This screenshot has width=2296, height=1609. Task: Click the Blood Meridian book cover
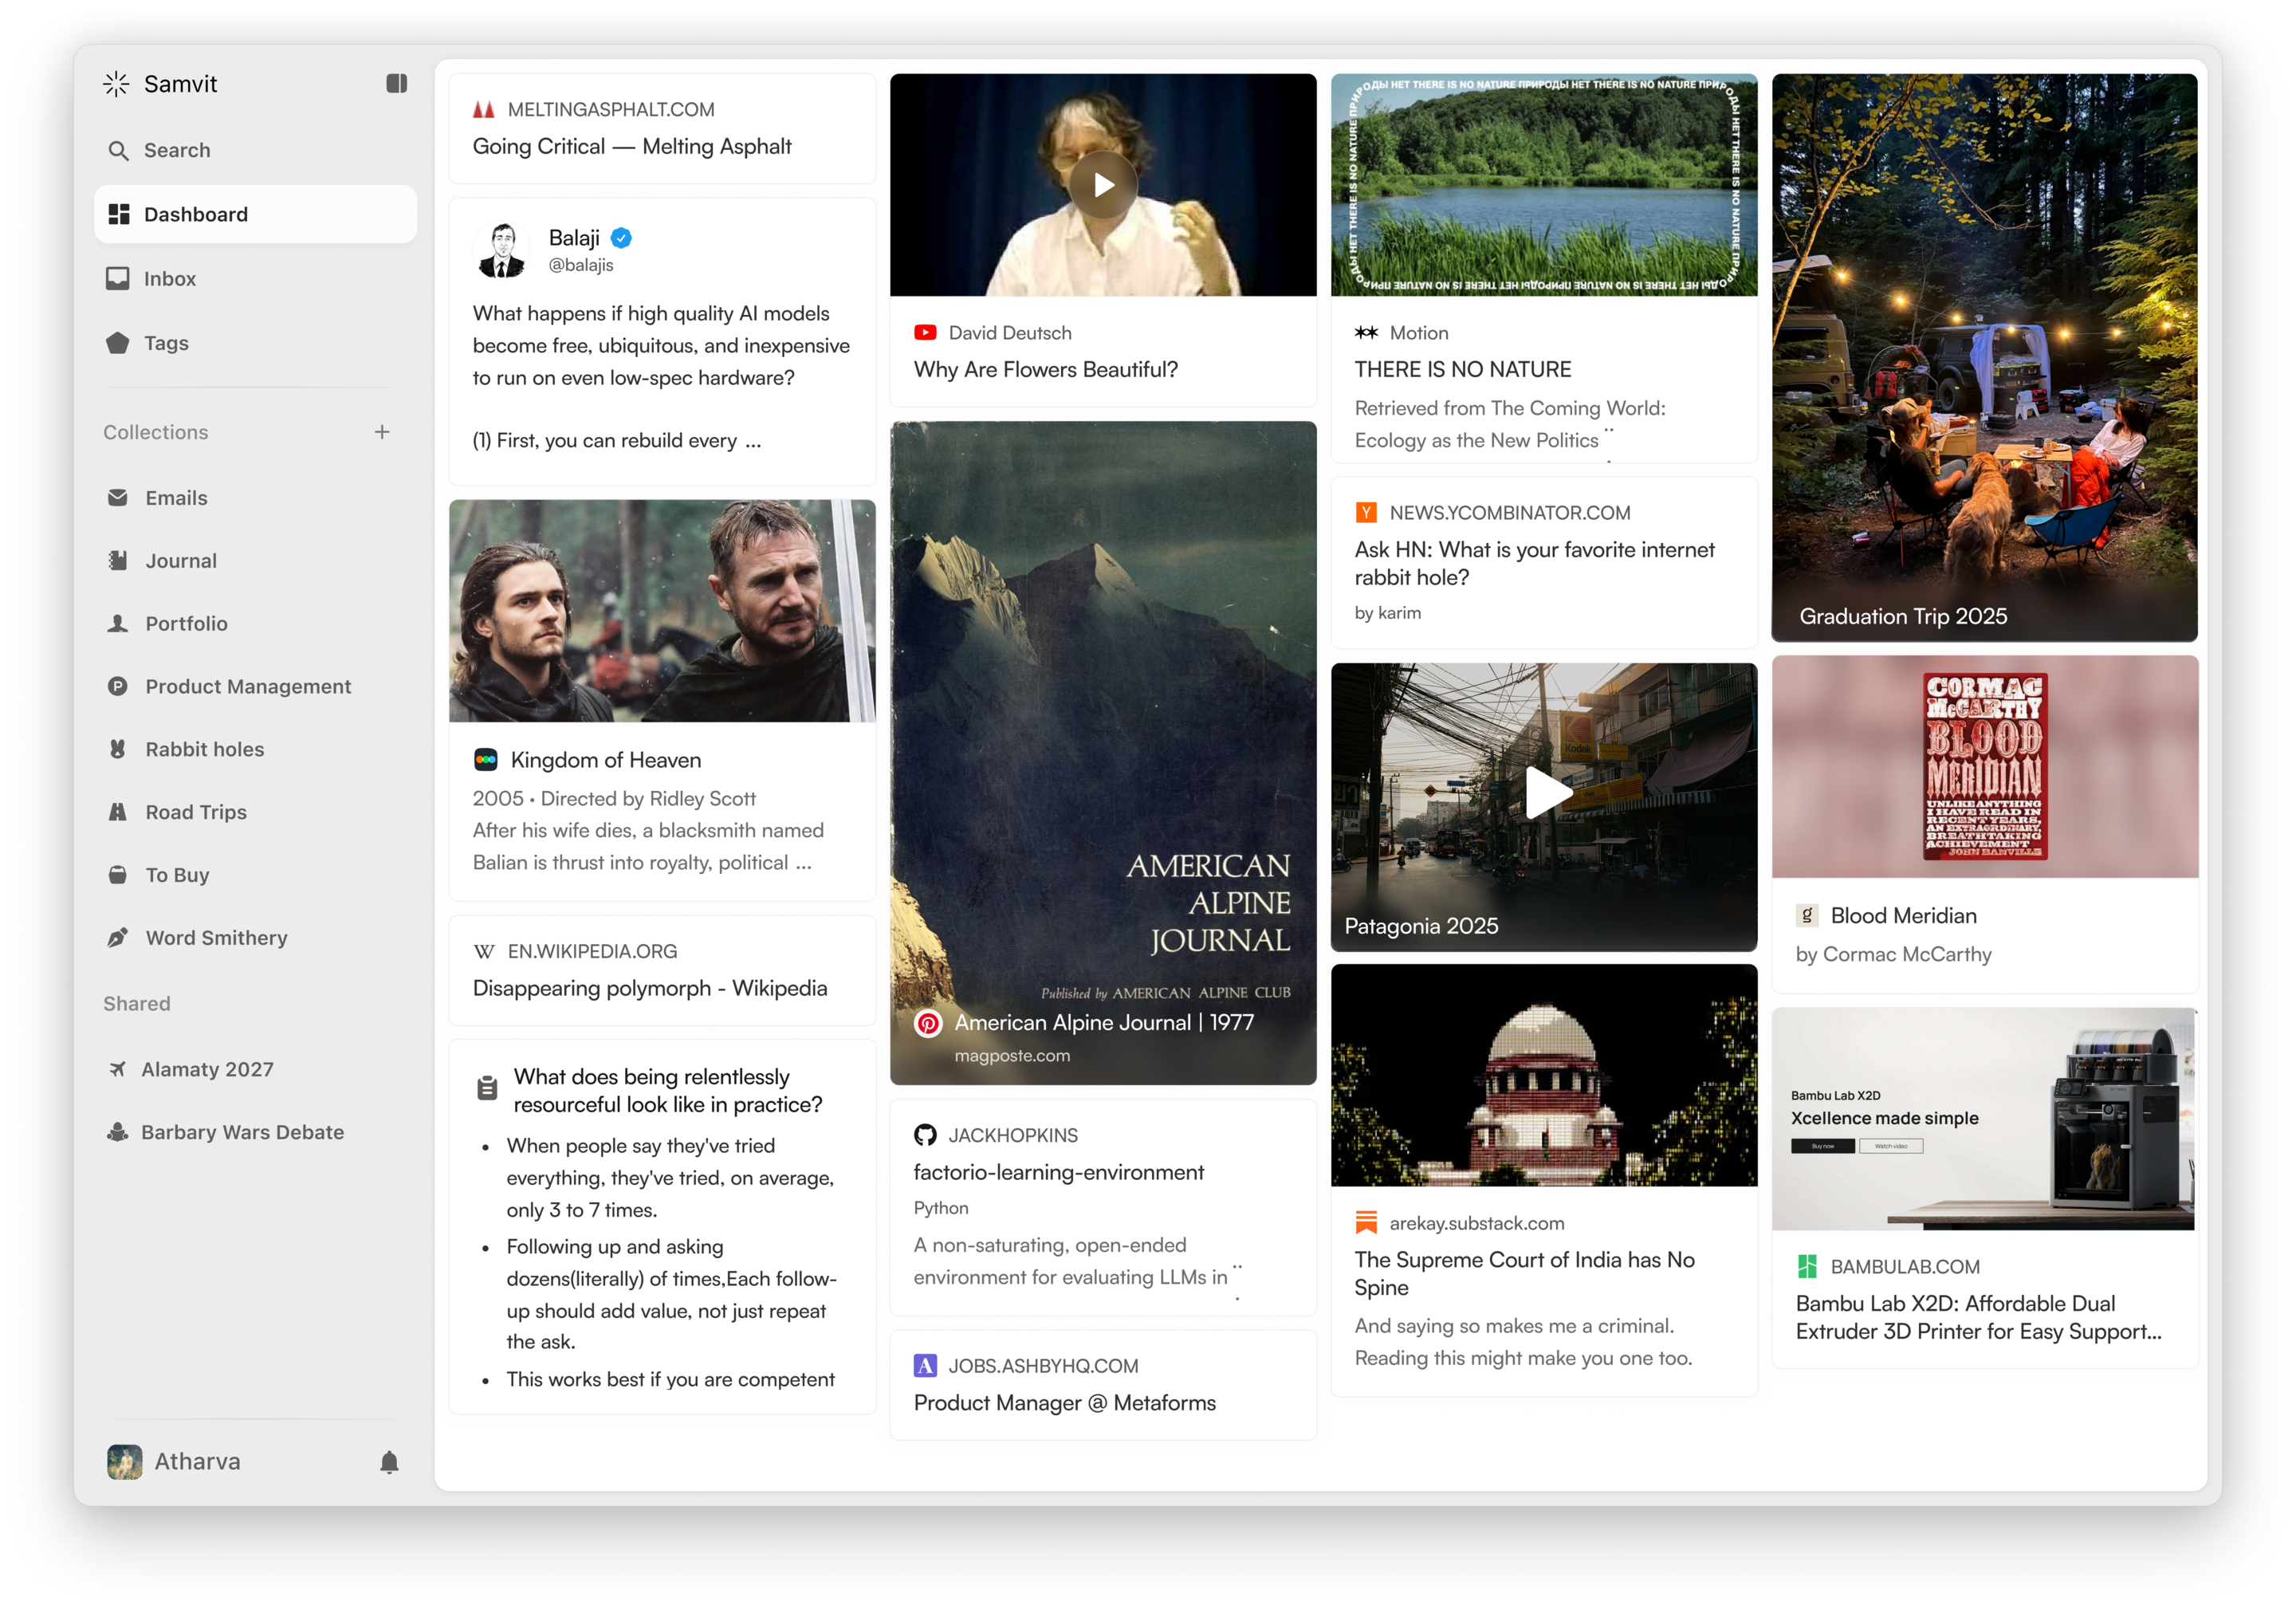click(1985, 767)
